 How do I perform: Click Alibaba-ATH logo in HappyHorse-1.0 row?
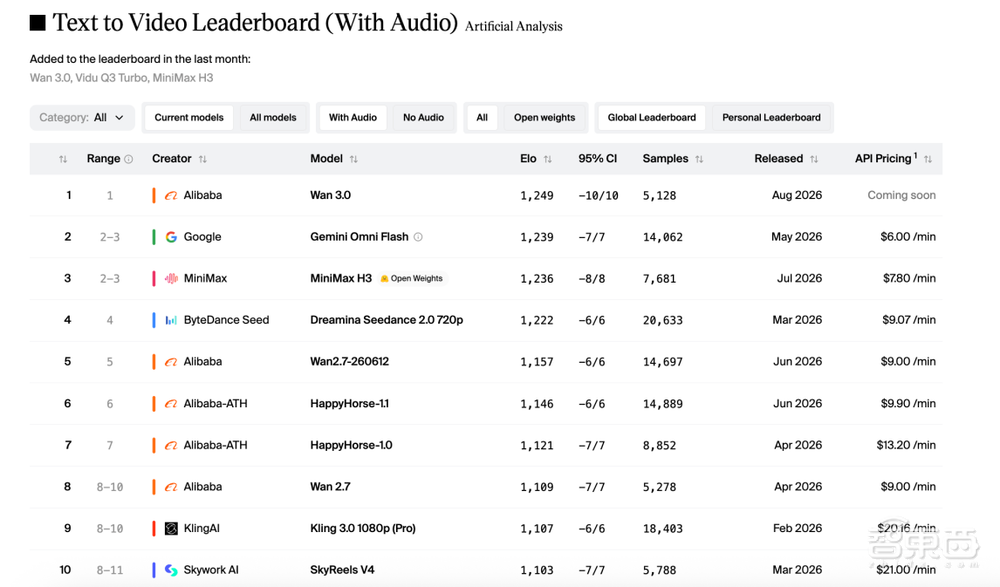click(171, 445)
